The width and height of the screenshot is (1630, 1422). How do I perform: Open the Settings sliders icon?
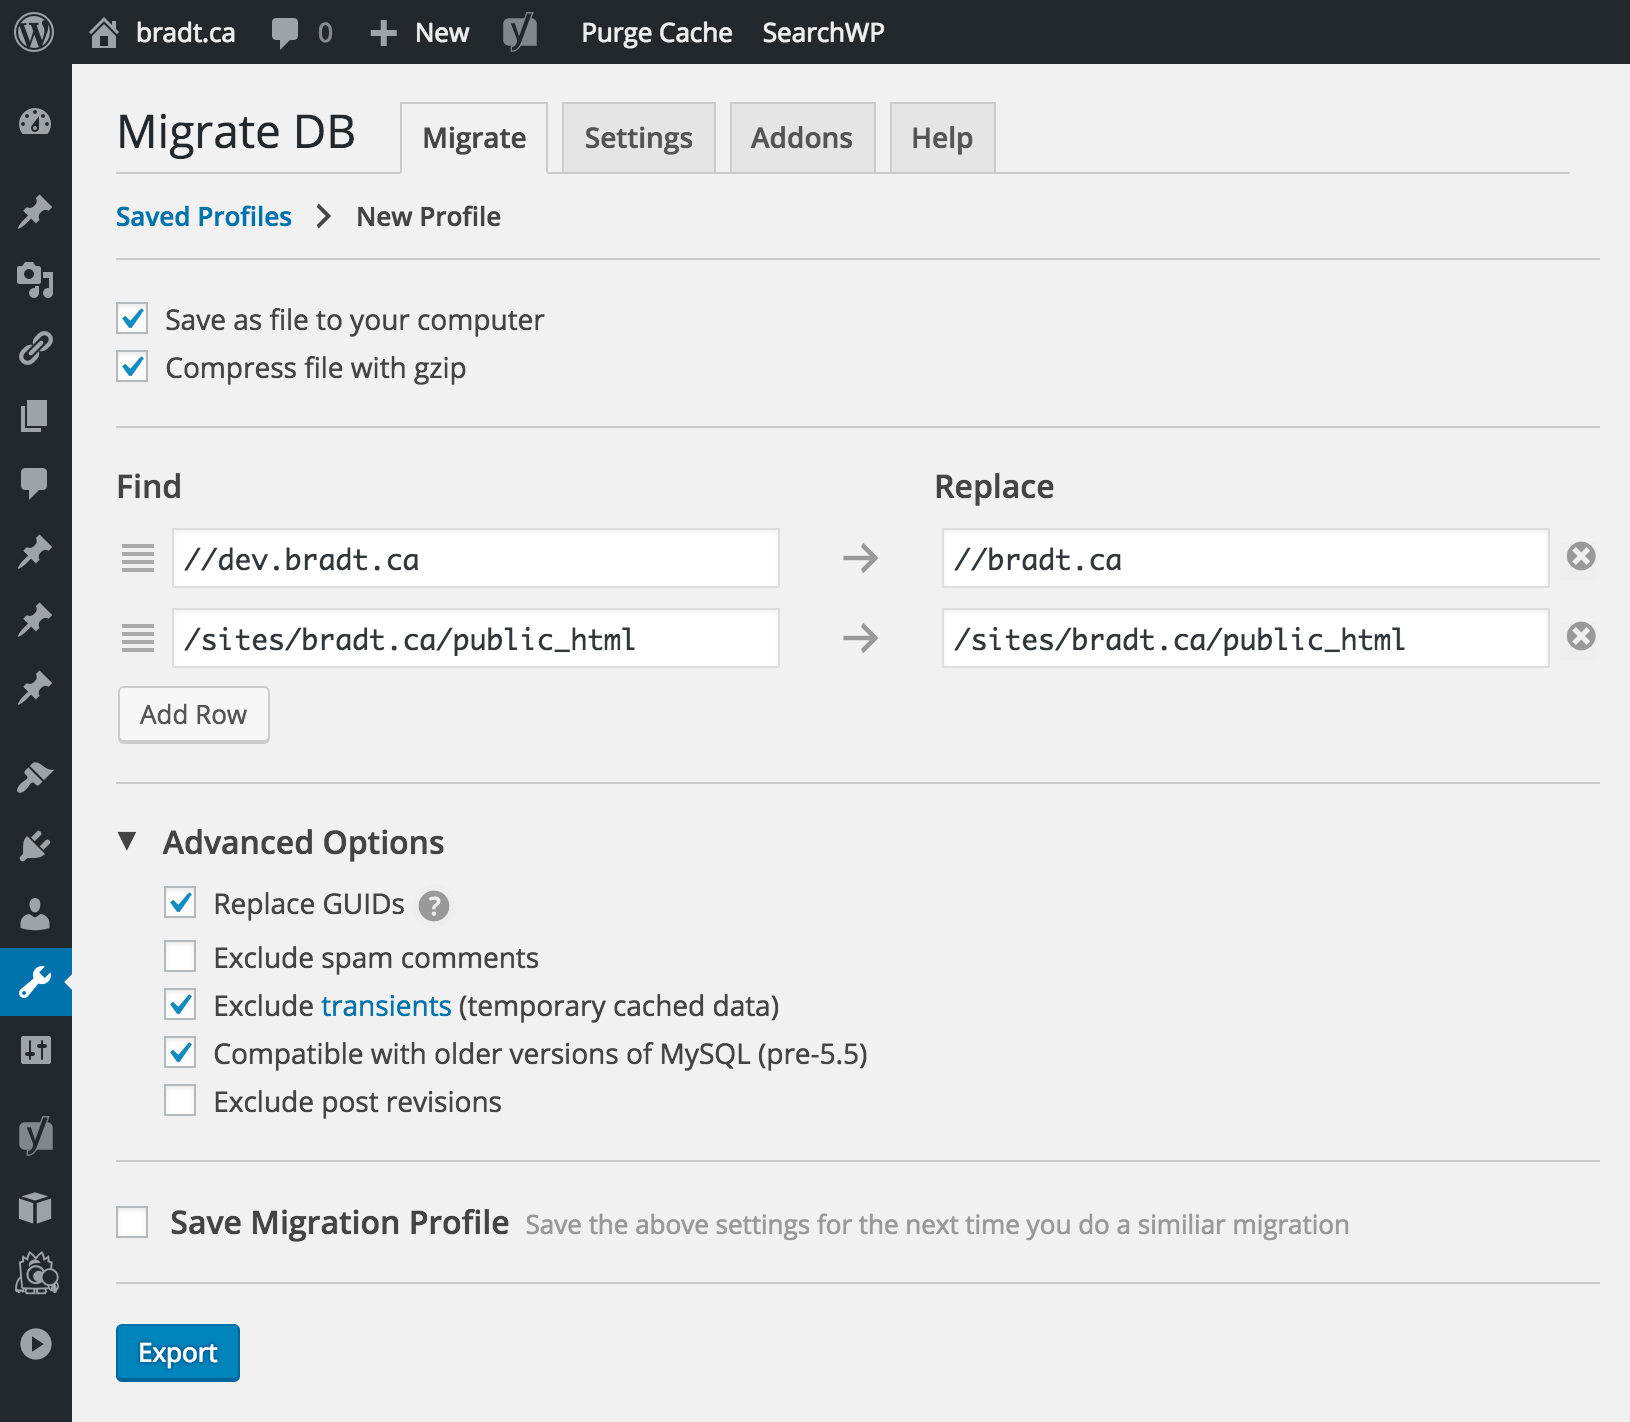[36, 1051]
